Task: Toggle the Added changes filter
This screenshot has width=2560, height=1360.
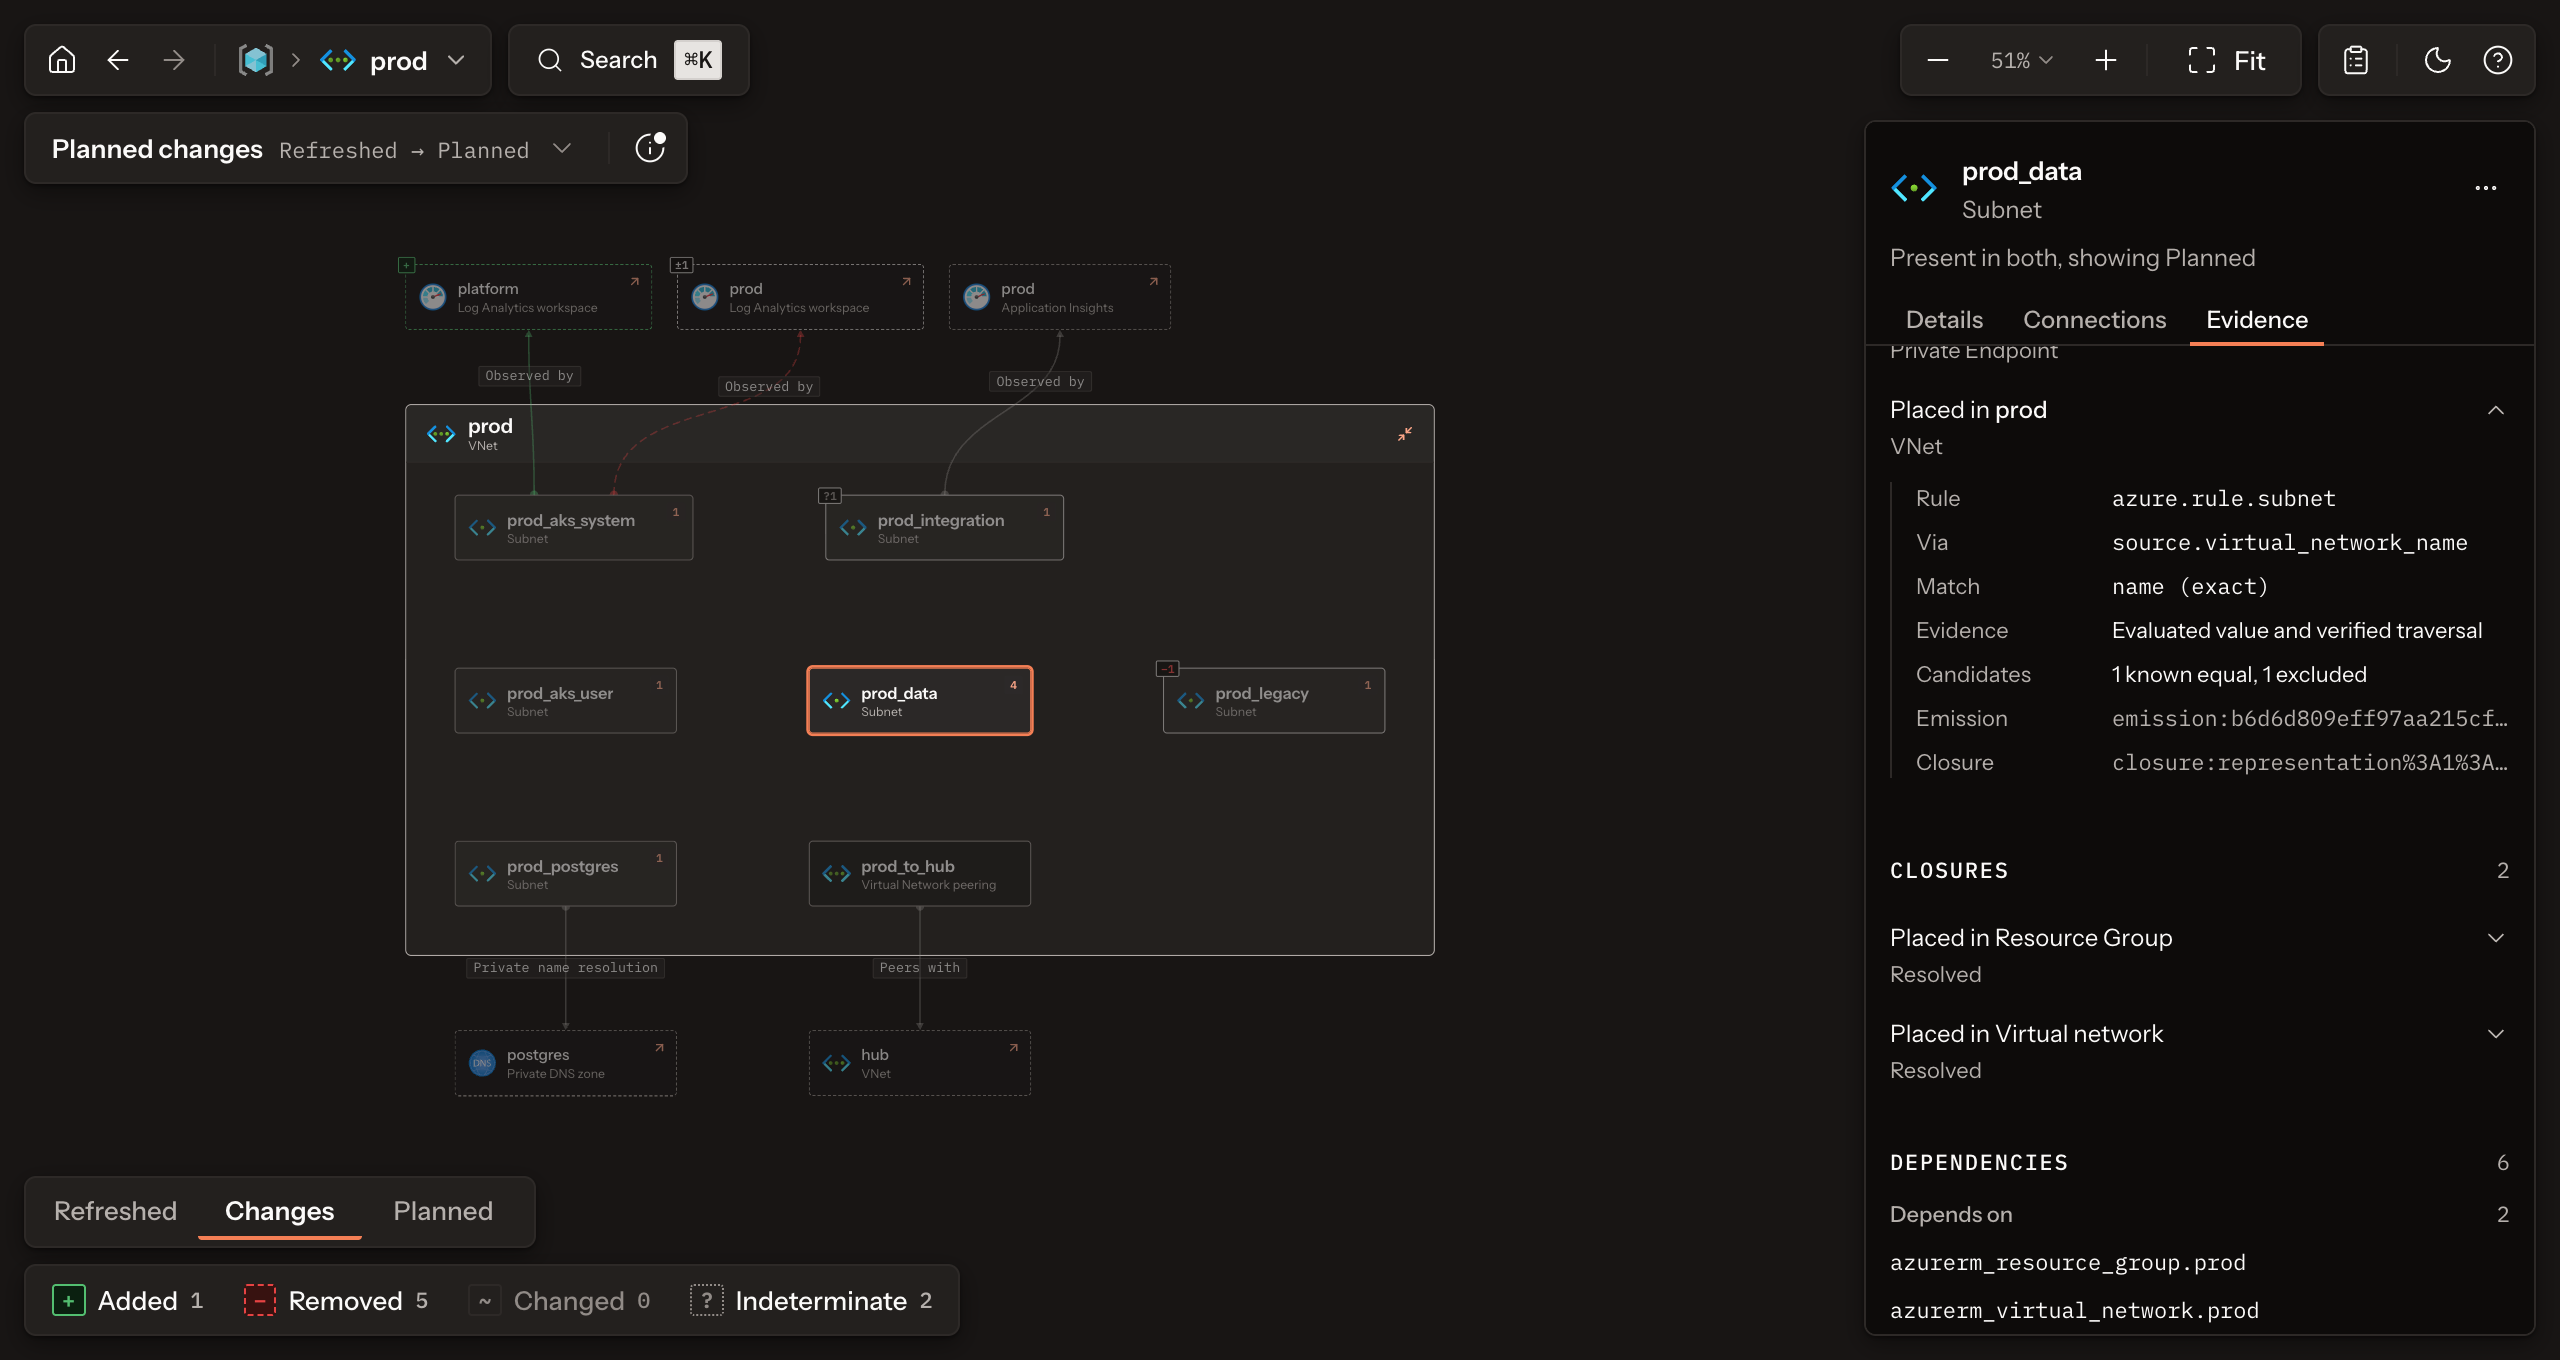Action: [x=127, y=1300]
